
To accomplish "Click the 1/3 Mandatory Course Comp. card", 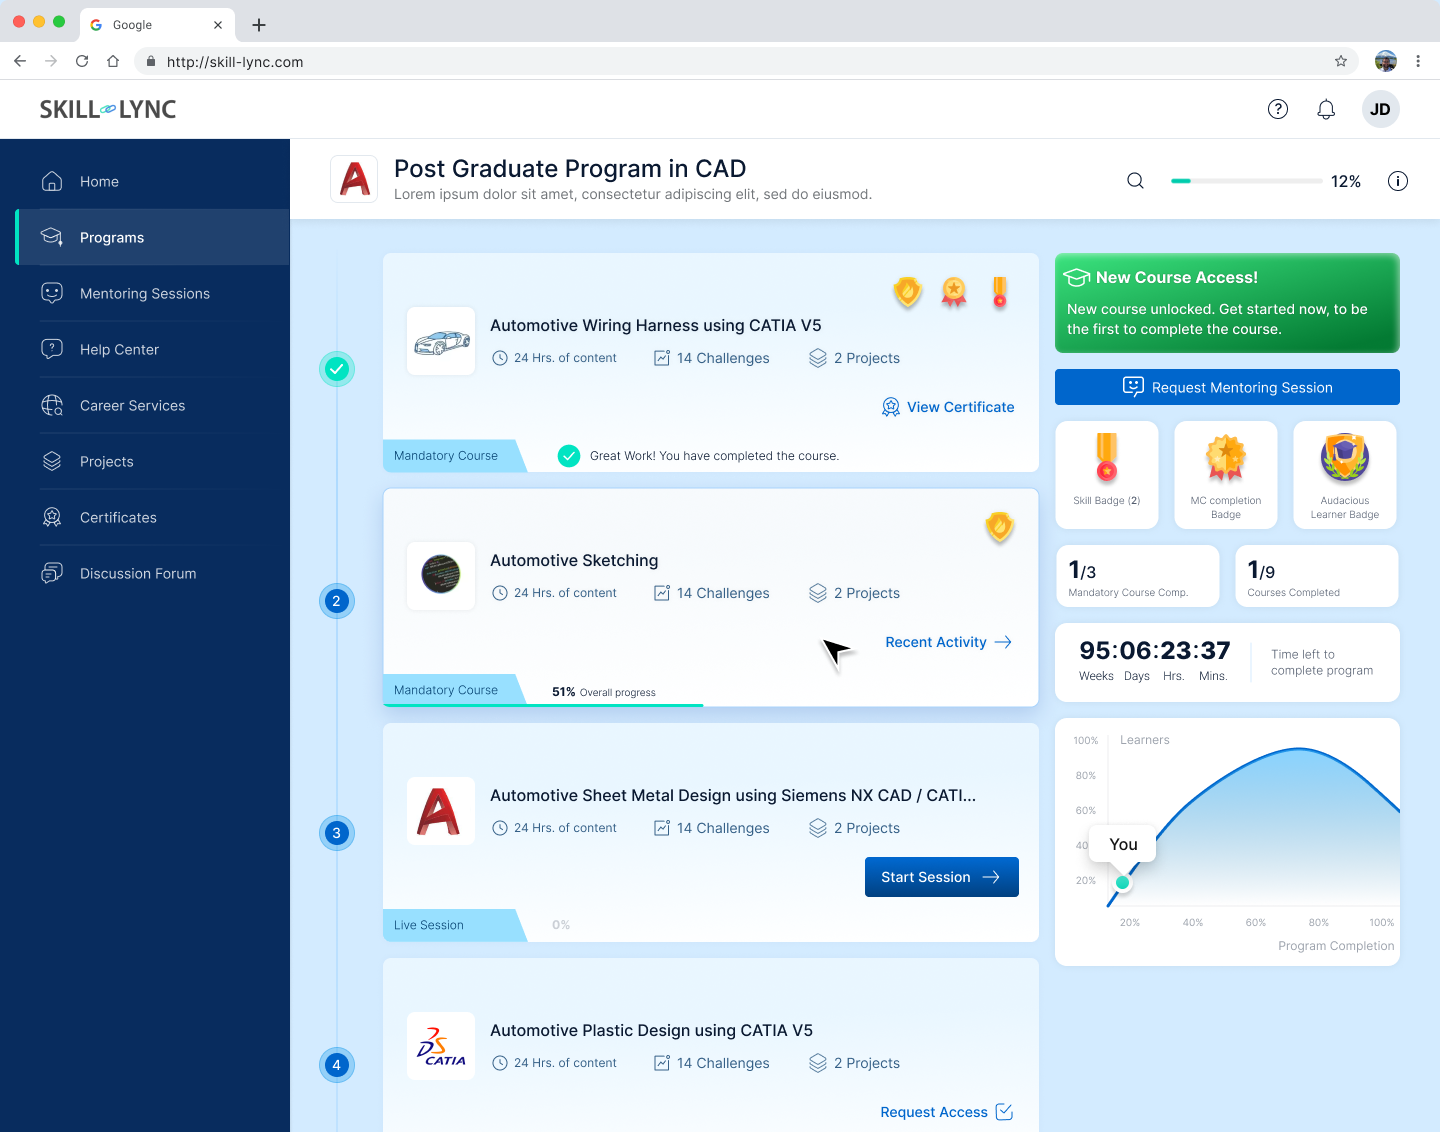I will pos(1138,576).
